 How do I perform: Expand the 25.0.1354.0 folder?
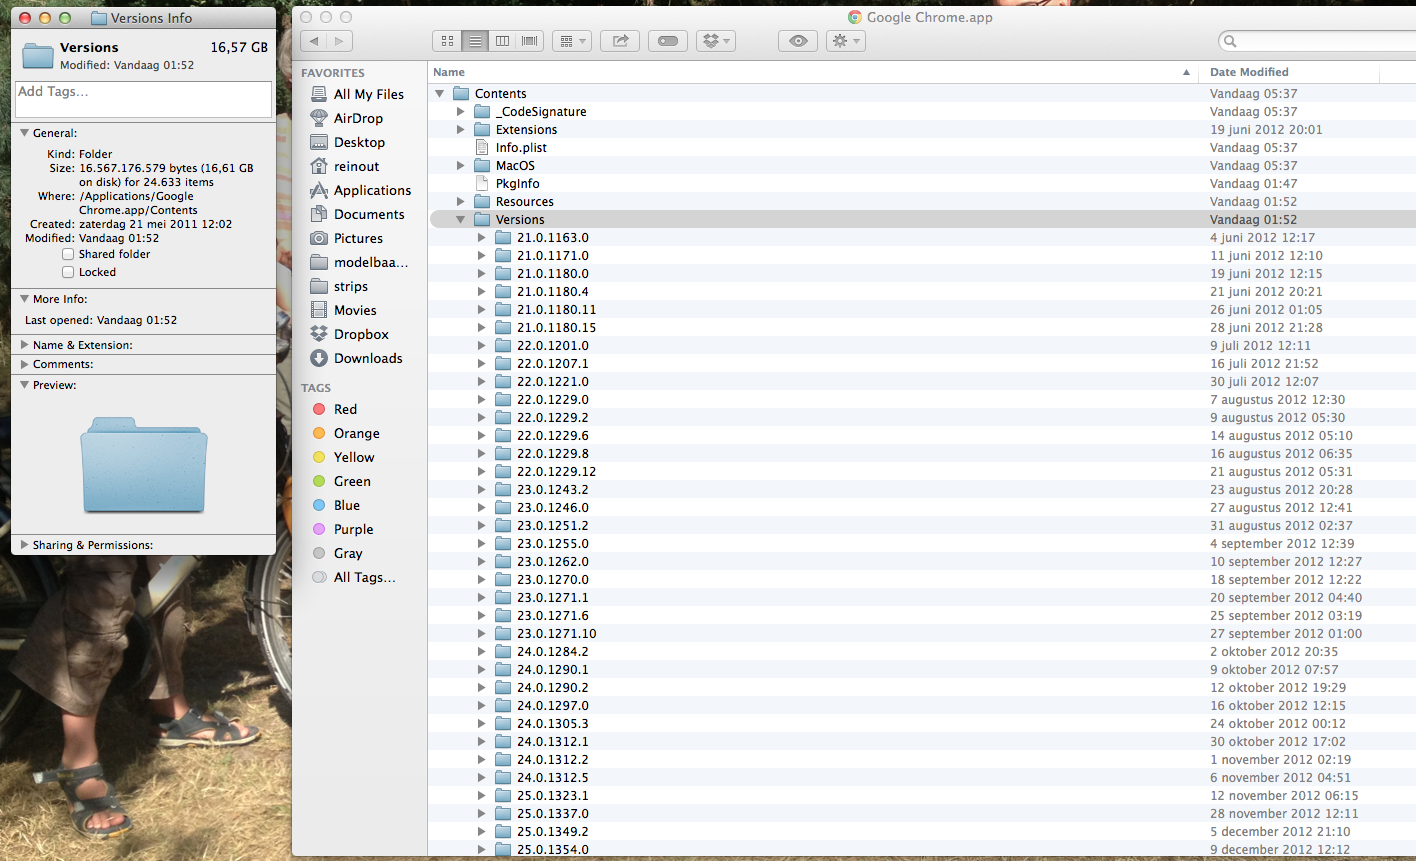coord(481,850)
